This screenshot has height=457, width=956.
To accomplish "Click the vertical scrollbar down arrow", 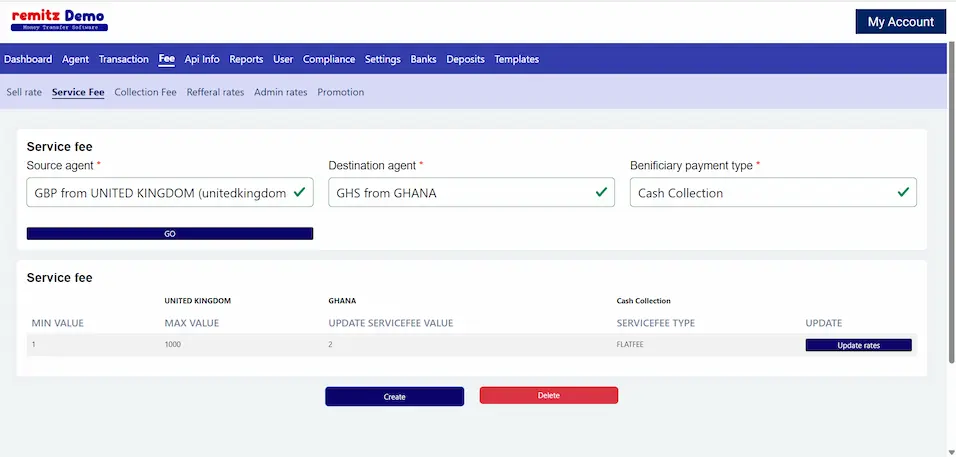I will coord(950,450).
